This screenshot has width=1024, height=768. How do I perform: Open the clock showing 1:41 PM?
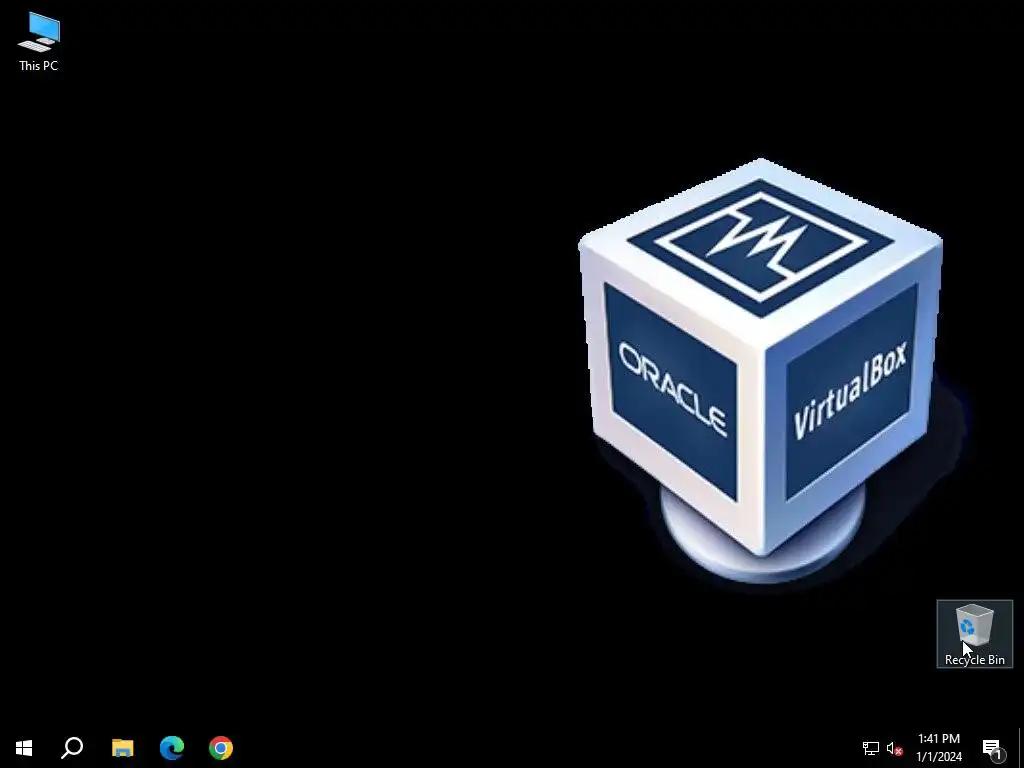939,748
